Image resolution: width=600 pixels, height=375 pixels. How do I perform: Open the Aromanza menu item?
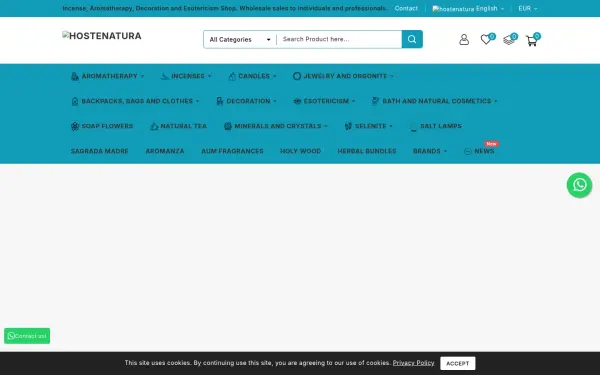(165, 151)
